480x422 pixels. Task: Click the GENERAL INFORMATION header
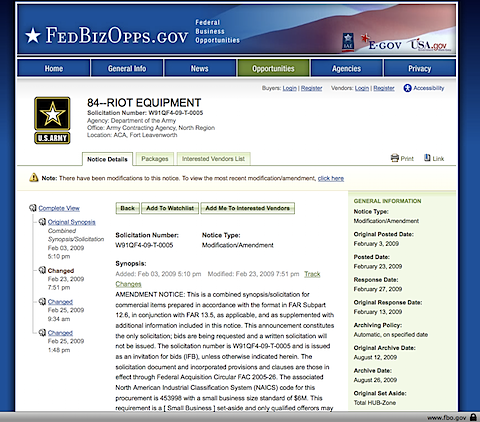[x=387, y=201]
